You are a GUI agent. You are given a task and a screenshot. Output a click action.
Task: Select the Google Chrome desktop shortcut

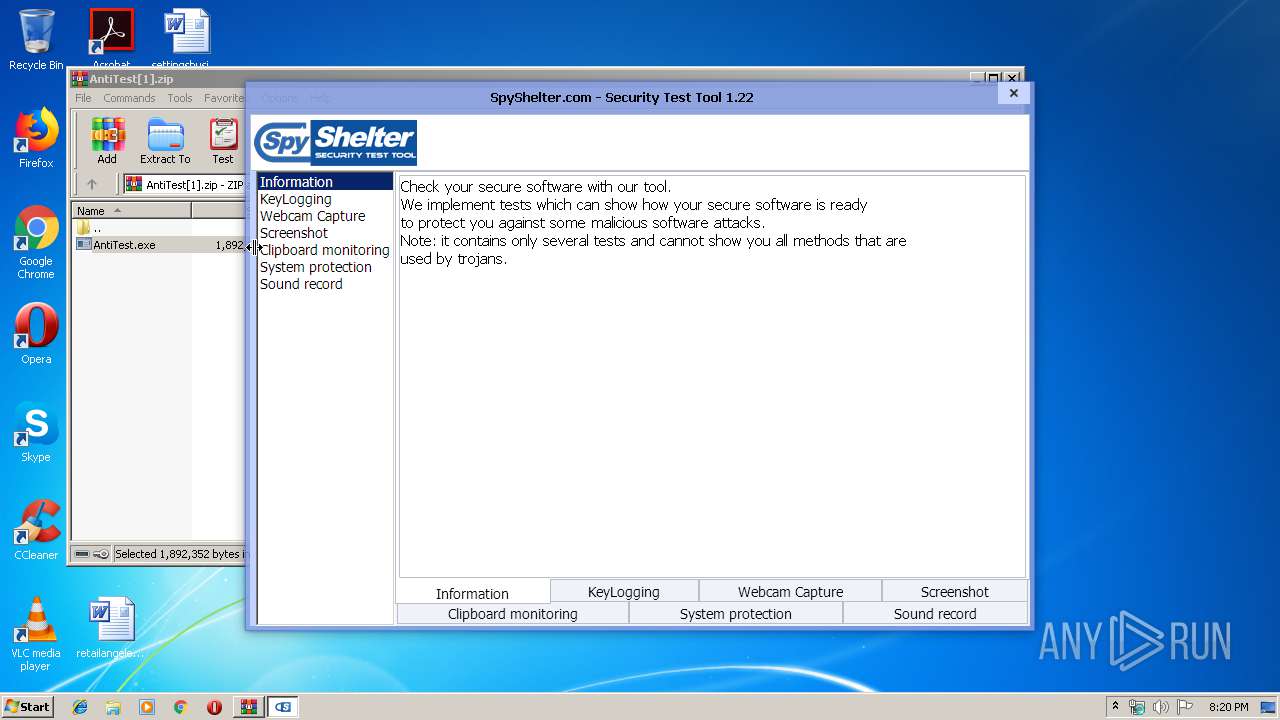36,243
